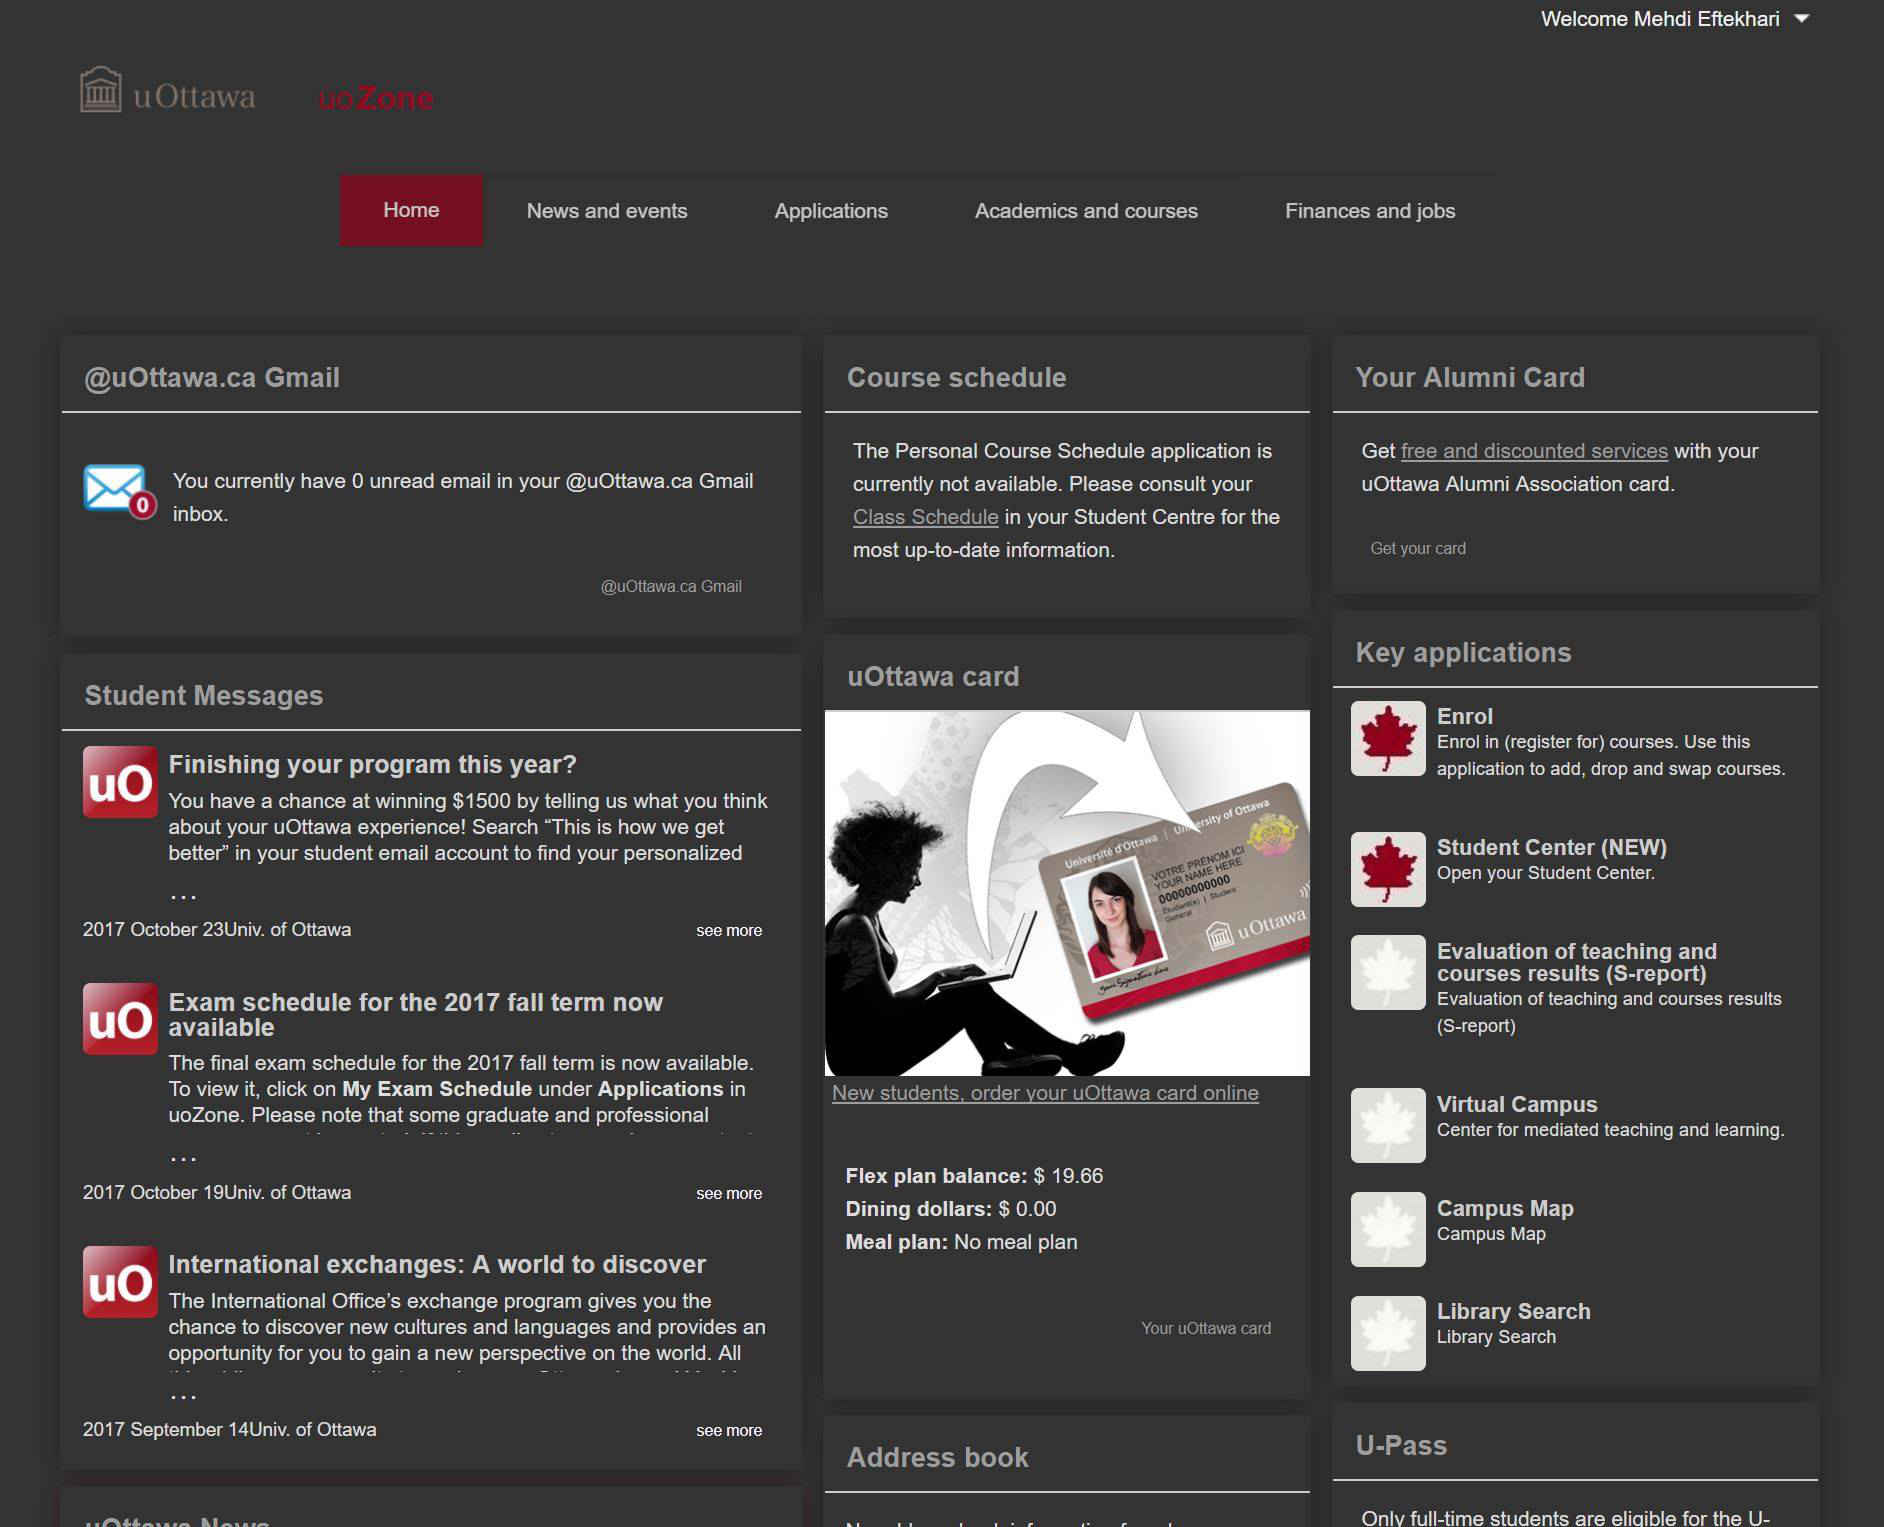
Task: Open New students order uOttawa card online link
Action: [1045, 1093]
